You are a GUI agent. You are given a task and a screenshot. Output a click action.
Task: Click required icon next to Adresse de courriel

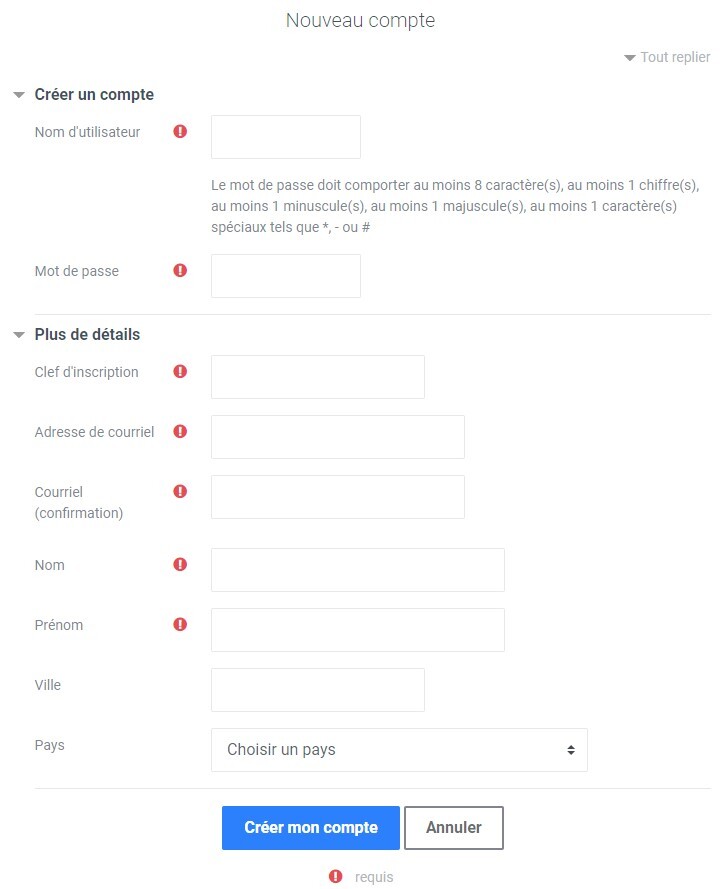[x=180, y=431]
